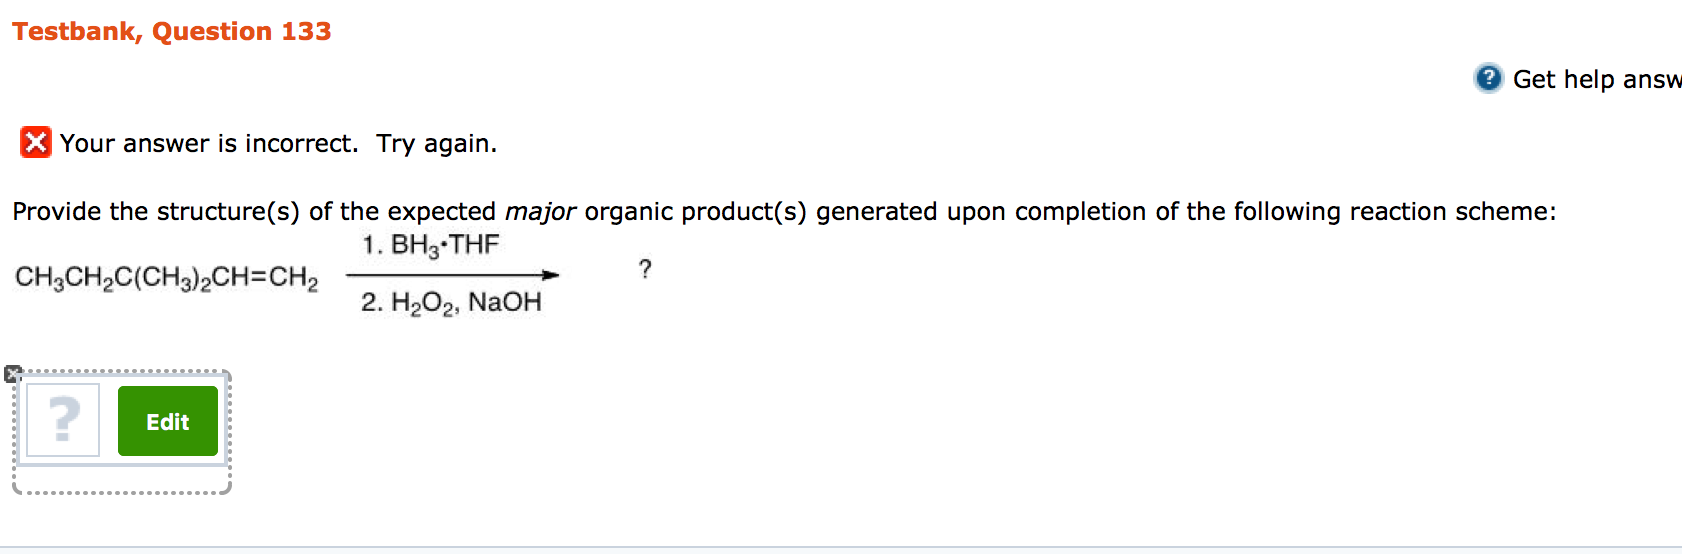The height and width of the screenshot is (554, 1682).
Task: Remove answer box with small gray X
Action: pyautogui.click(x=12, y=374)
